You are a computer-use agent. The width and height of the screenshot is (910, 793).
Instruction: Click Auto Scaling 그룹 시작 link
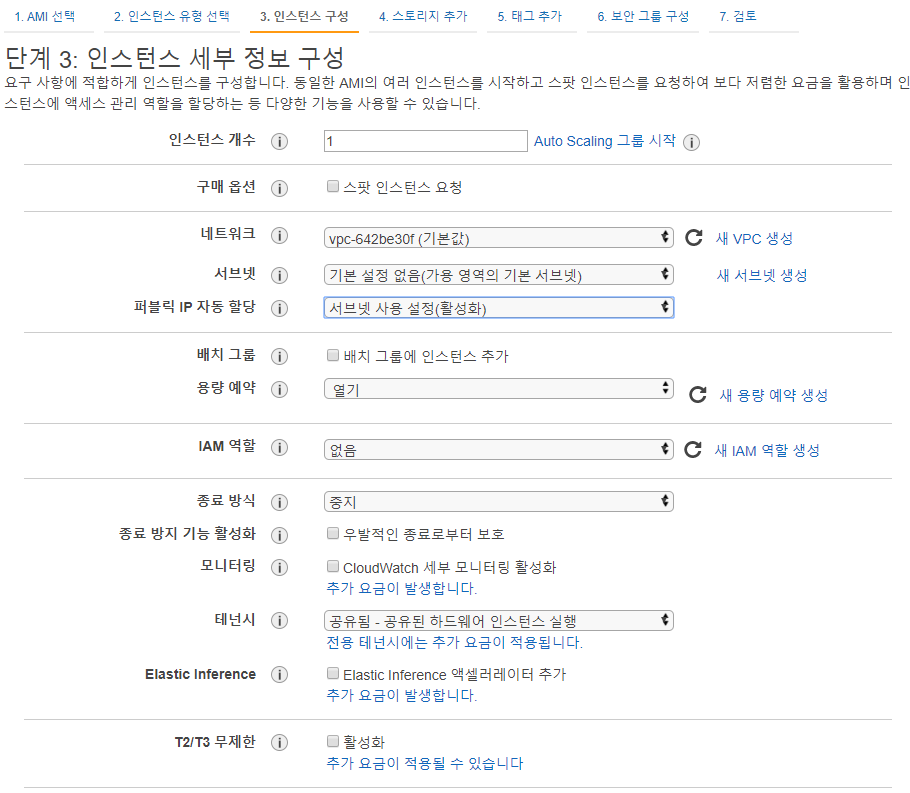(x=605, y=141)
